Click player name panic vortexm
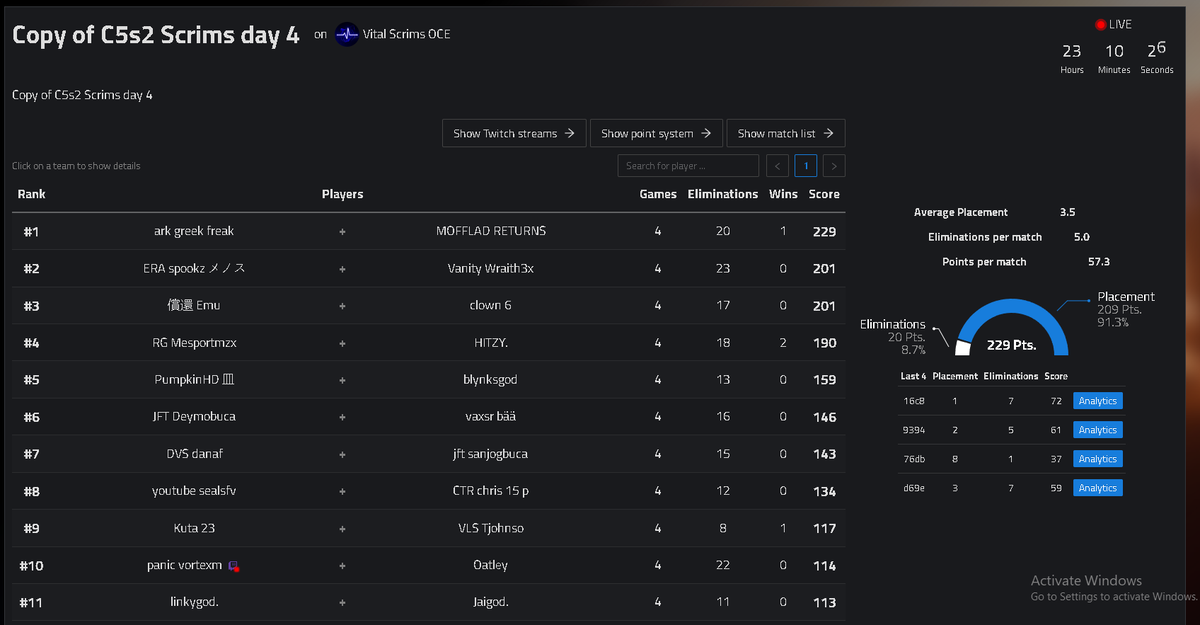Image resolution: width=1200 pixels, height=625 pixels. point(185,565)
